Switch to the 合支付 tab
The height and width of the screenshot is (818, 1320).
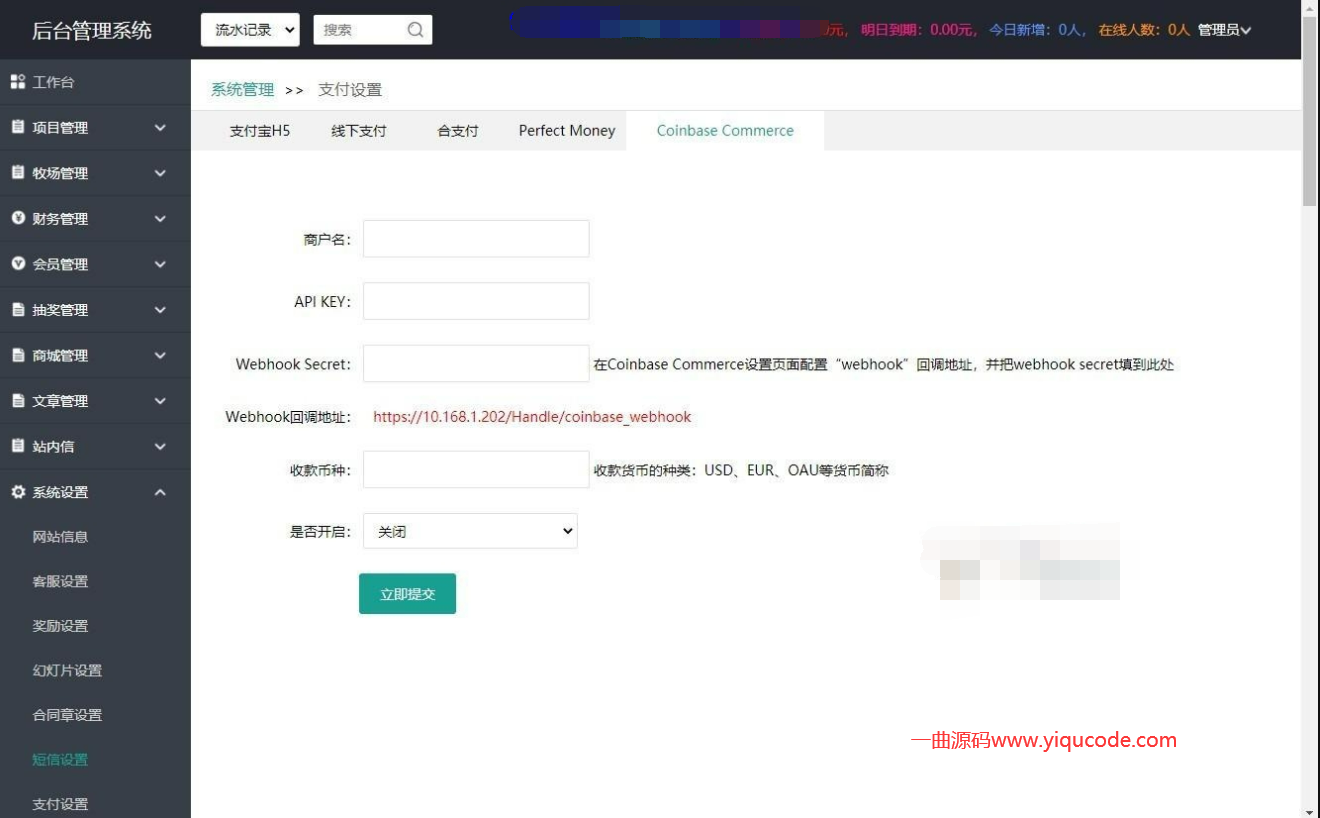(458, 131)
